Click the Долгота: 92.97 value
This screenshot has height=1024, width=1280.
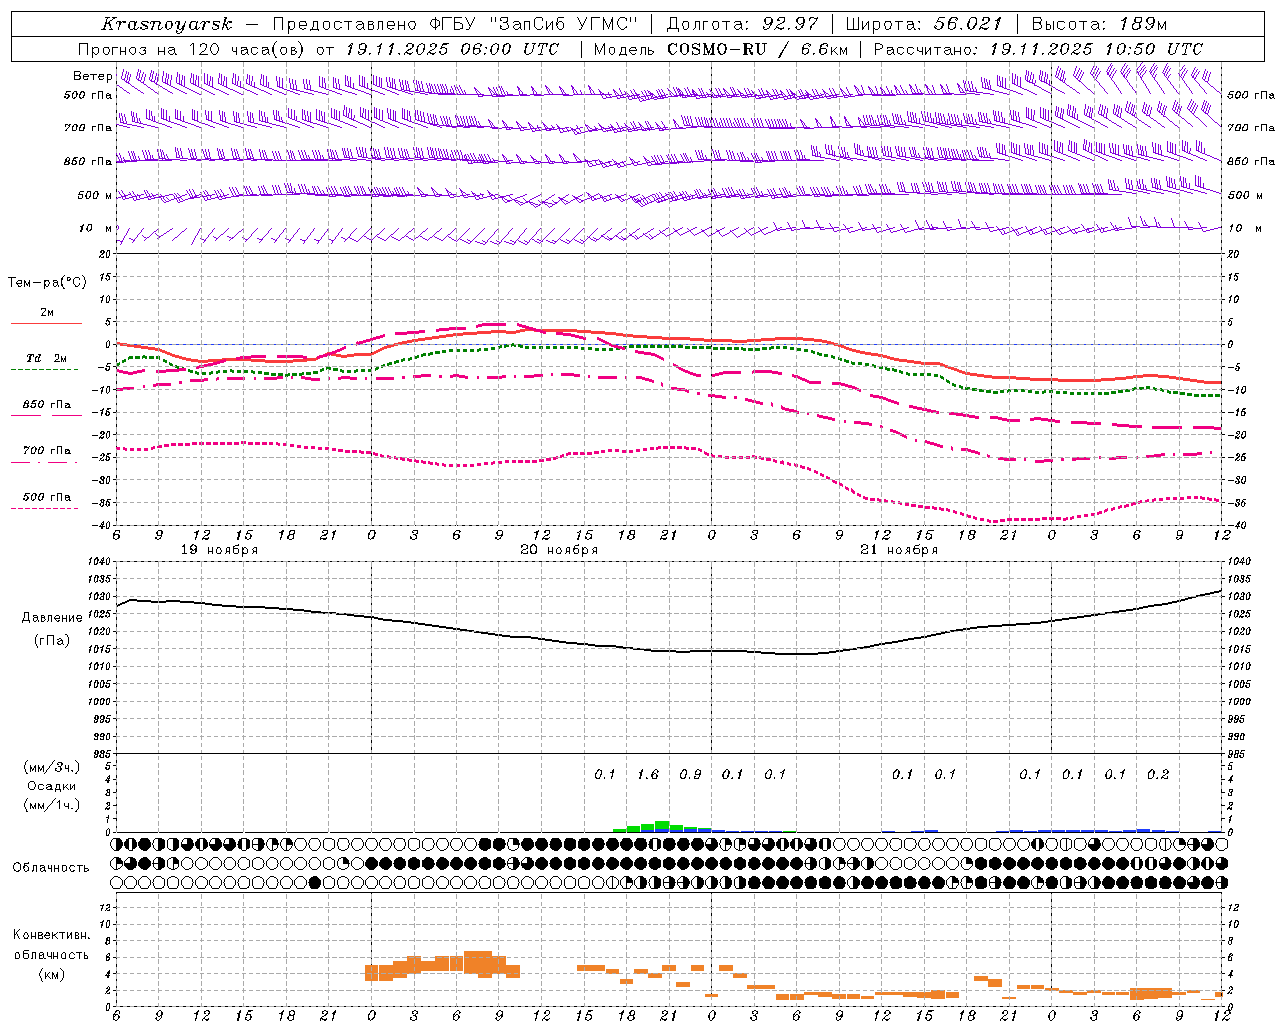tap(742, 24)
